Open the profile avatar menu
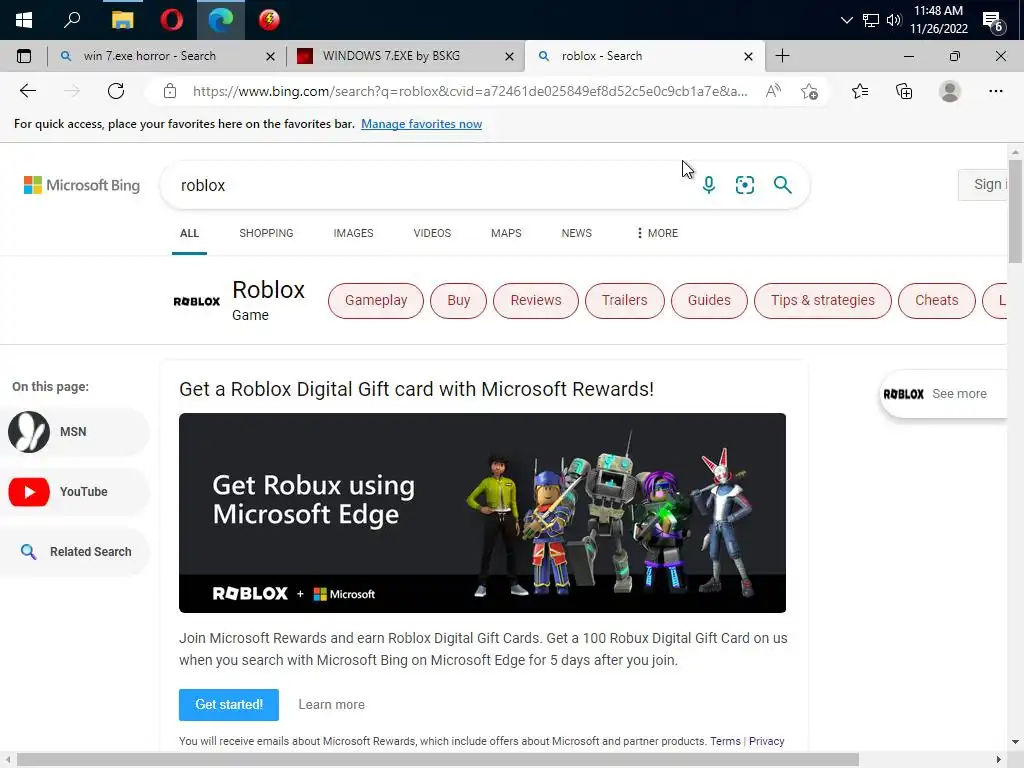1024x768 pixels. 950,91
